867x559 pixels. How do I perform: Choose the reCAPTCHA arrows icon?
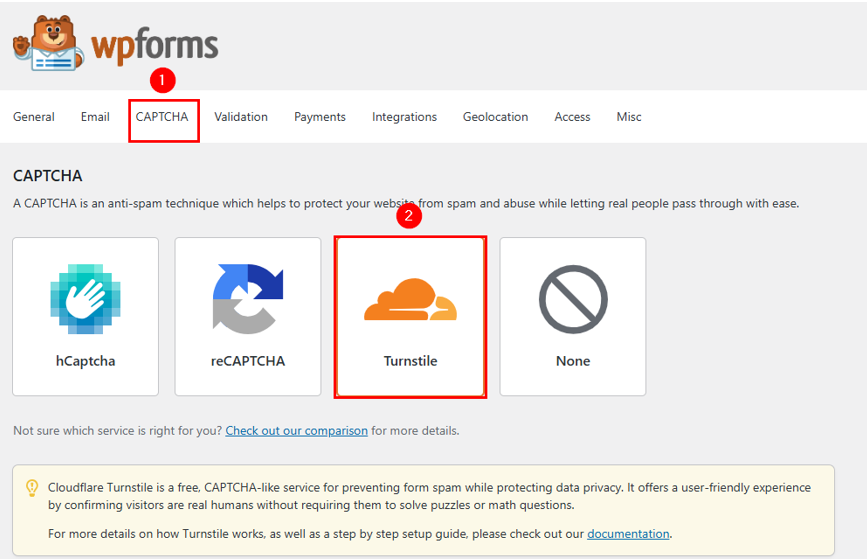click(247, 299)
